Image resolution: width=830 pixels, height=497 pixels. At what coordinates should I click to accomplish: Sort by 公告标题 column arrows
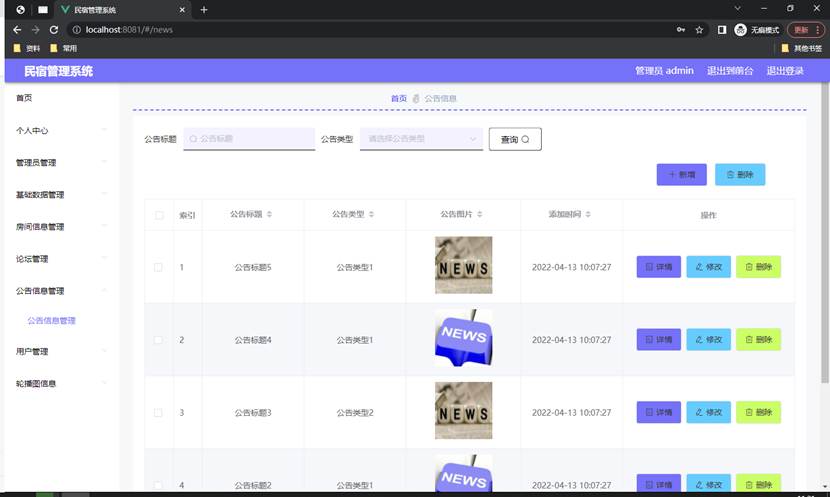[269, 214]
